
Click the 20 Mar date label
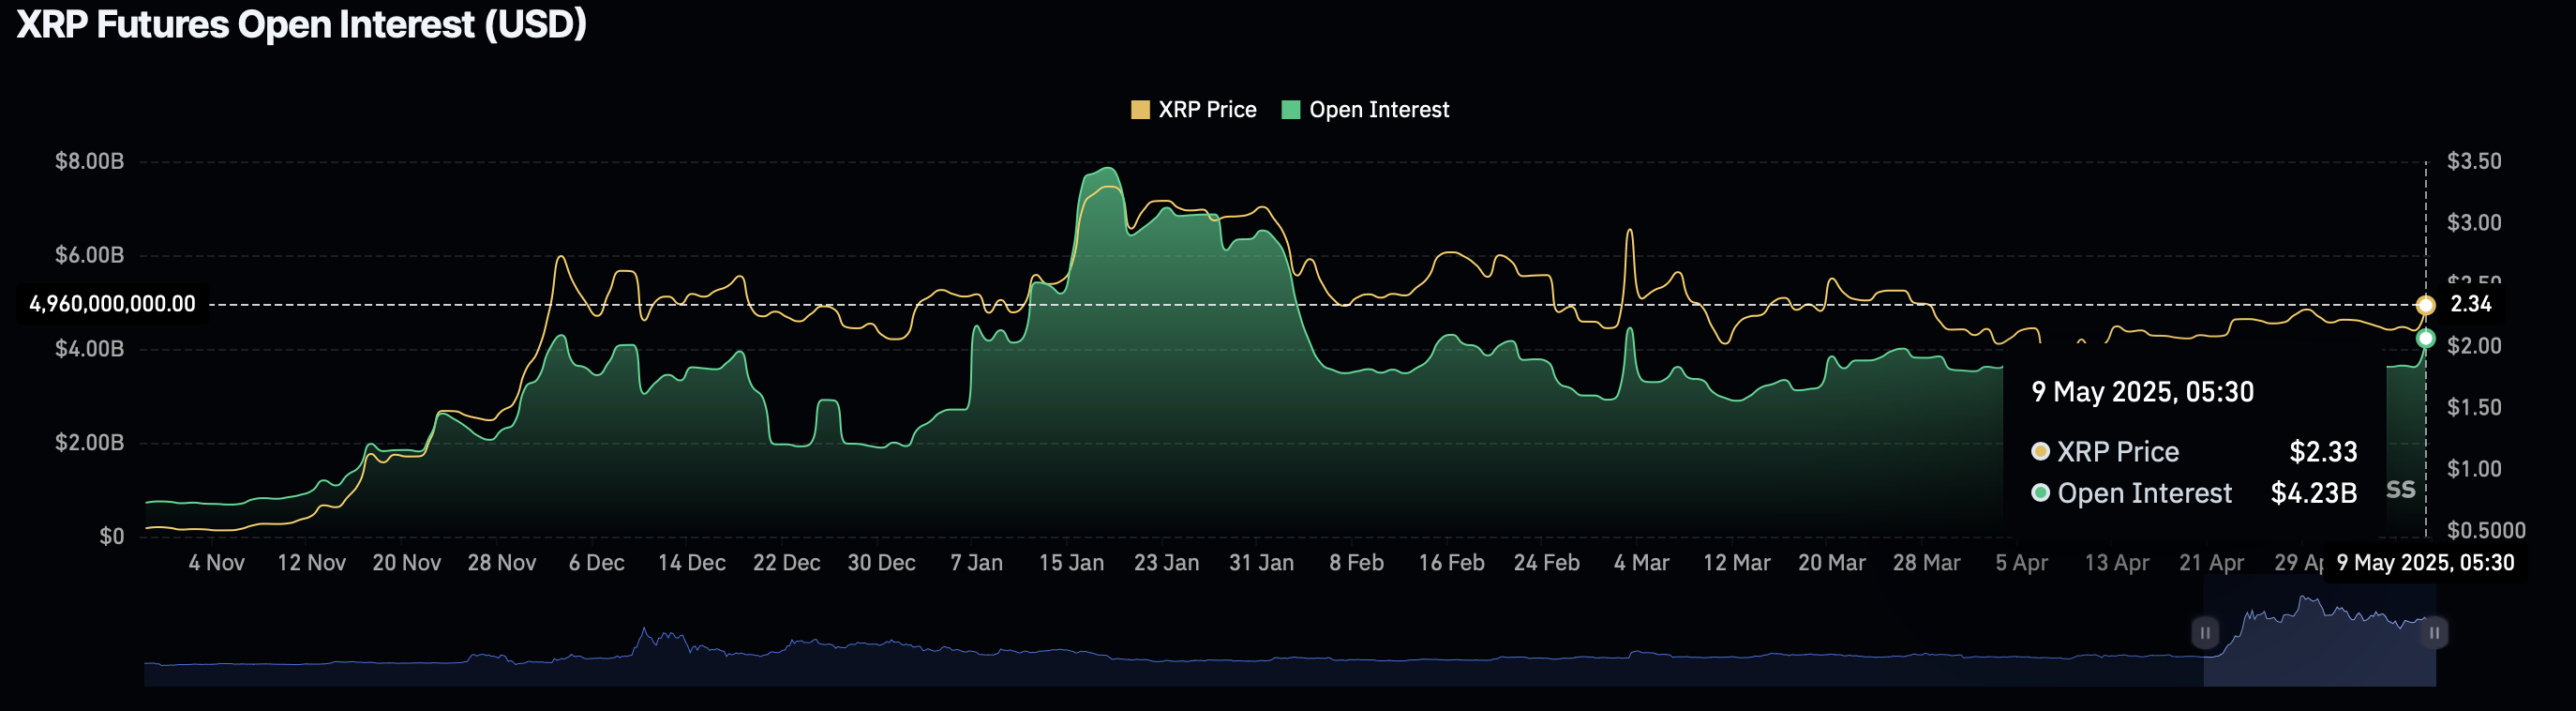1832,563
